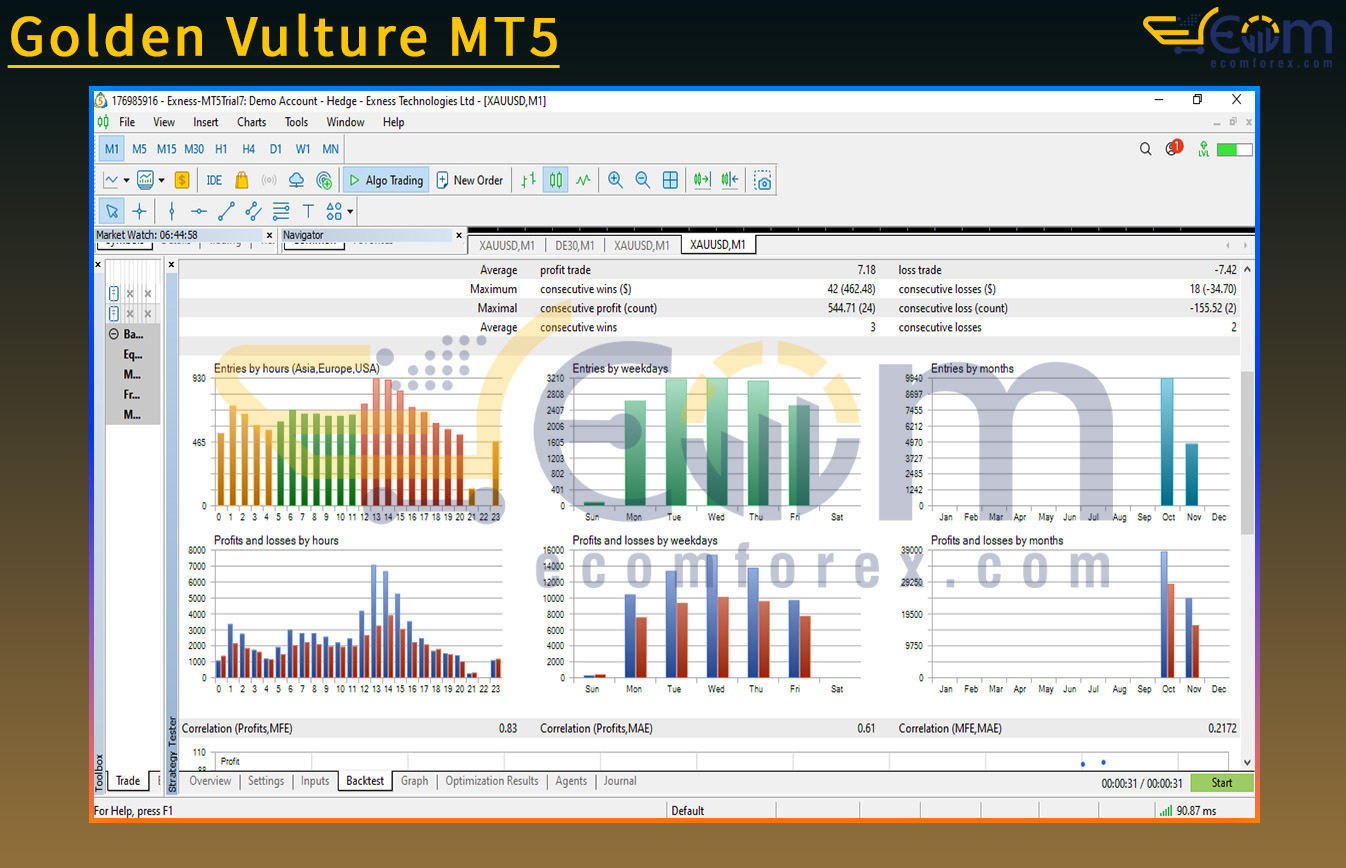Select the M15 timeframe
1346x868 pixels.
pos(166,149)
